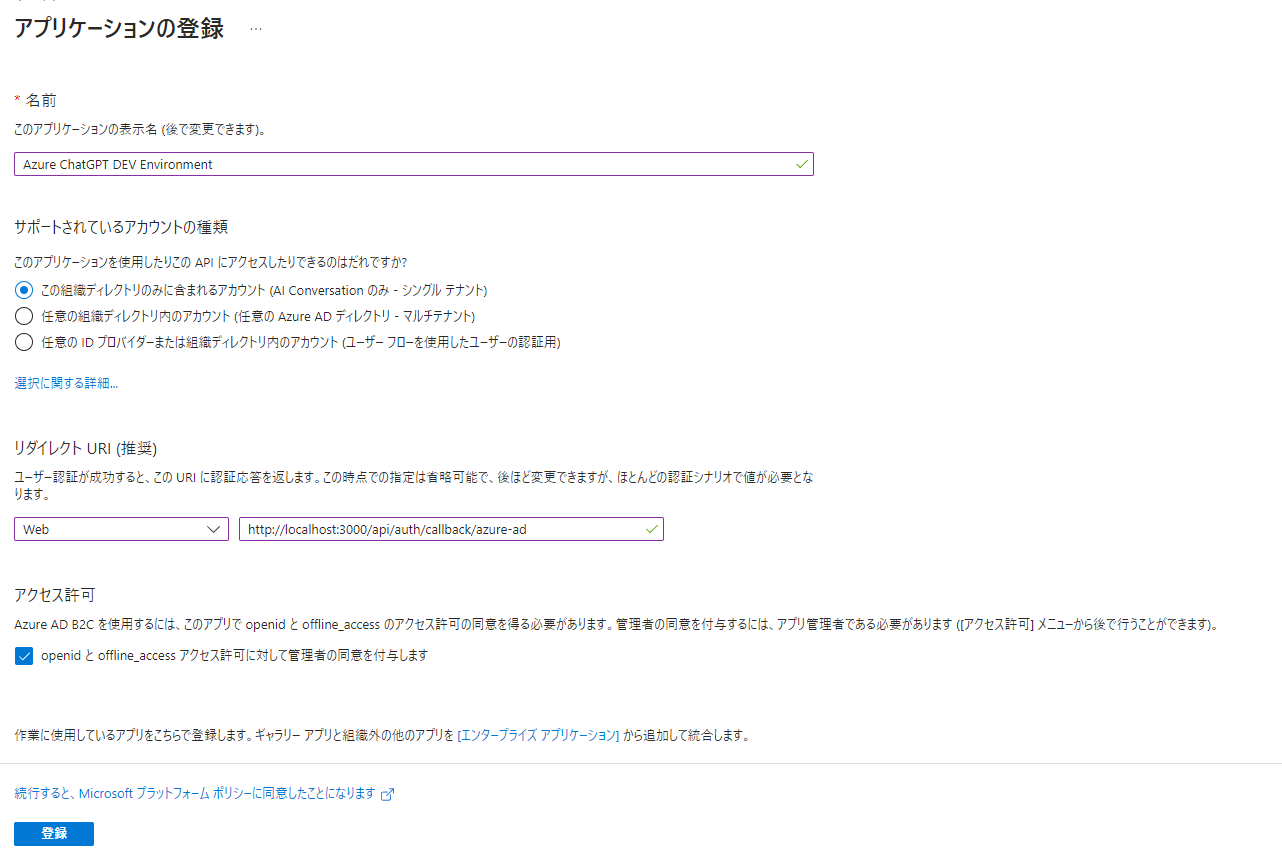This screenshot has height=859, width=1282.
Task: Click the external link icon after policy link
Action: point(388,794)
